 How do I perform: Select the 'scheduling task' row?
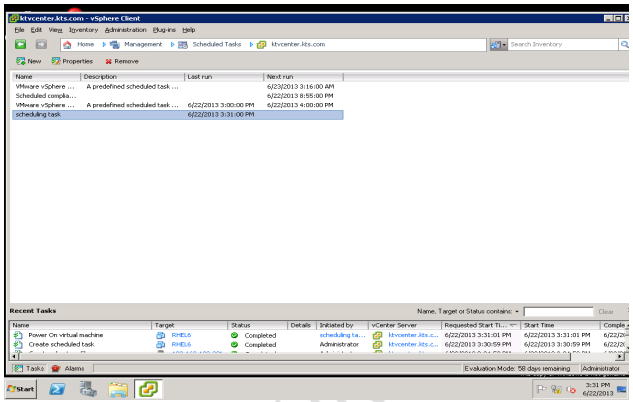click(178, 115)
